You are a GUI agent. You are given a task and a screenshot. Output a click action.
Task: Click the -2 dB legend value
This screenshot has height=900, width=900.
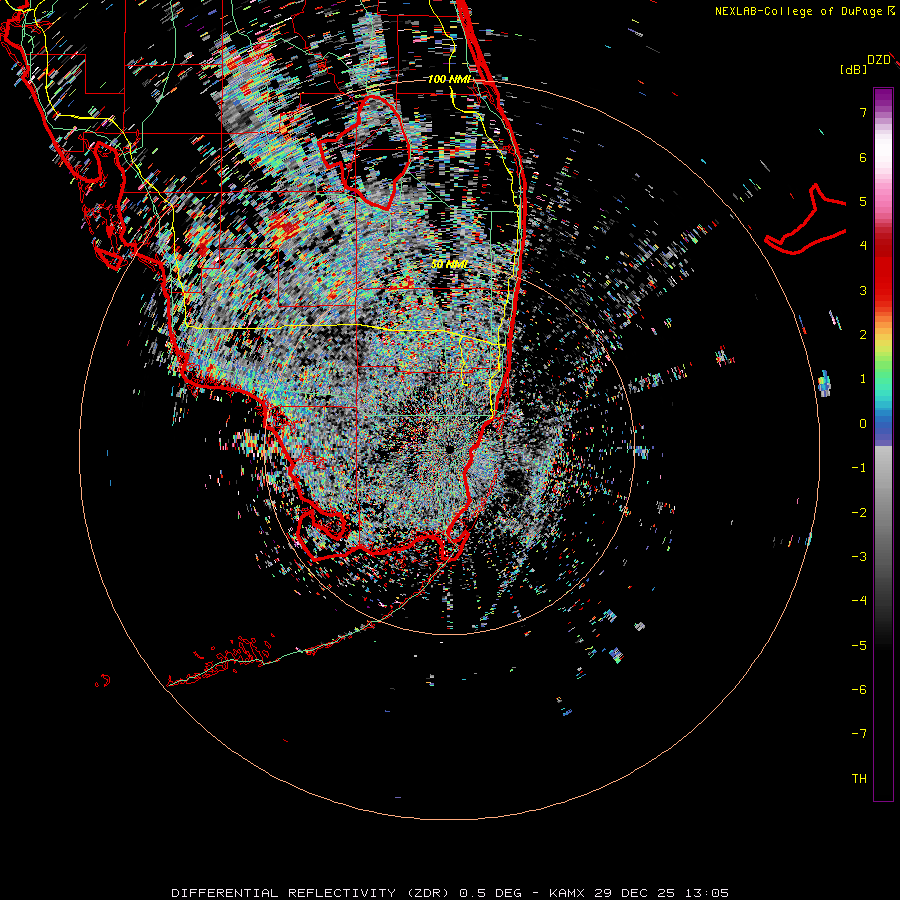(x=859, y=513)
